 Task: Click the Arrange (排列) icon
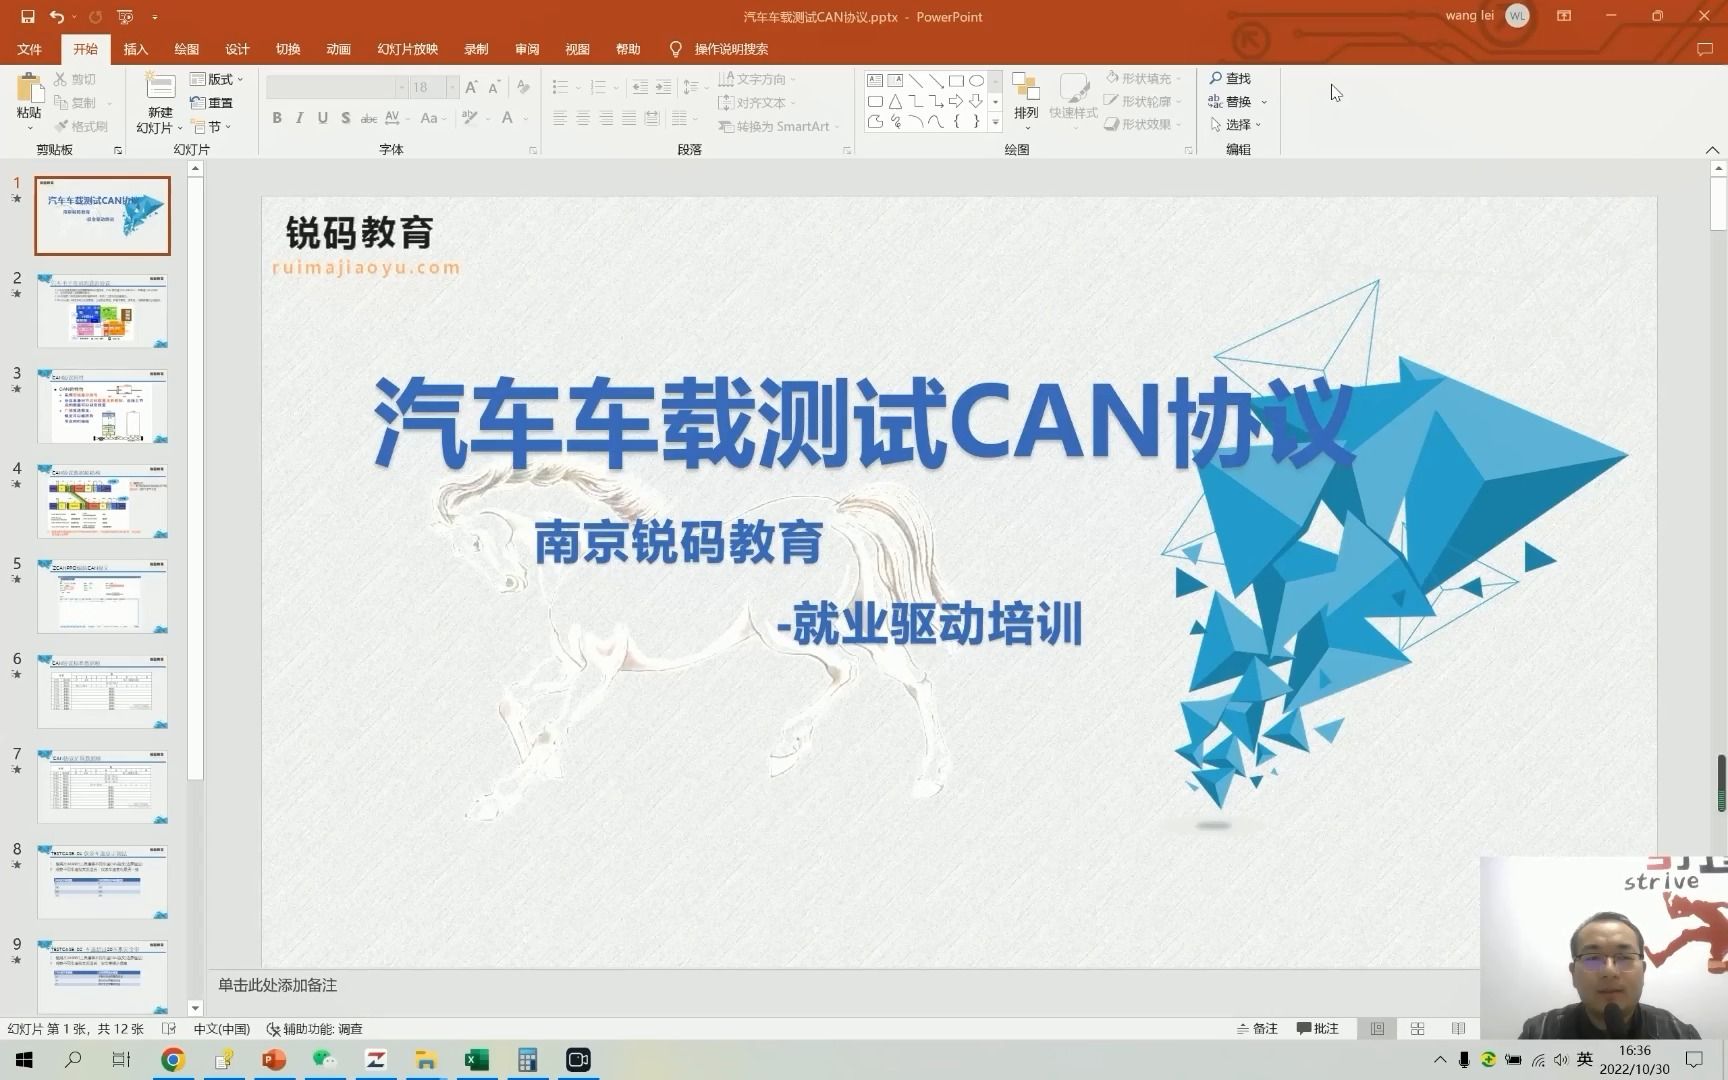(x=1024, y=95)
